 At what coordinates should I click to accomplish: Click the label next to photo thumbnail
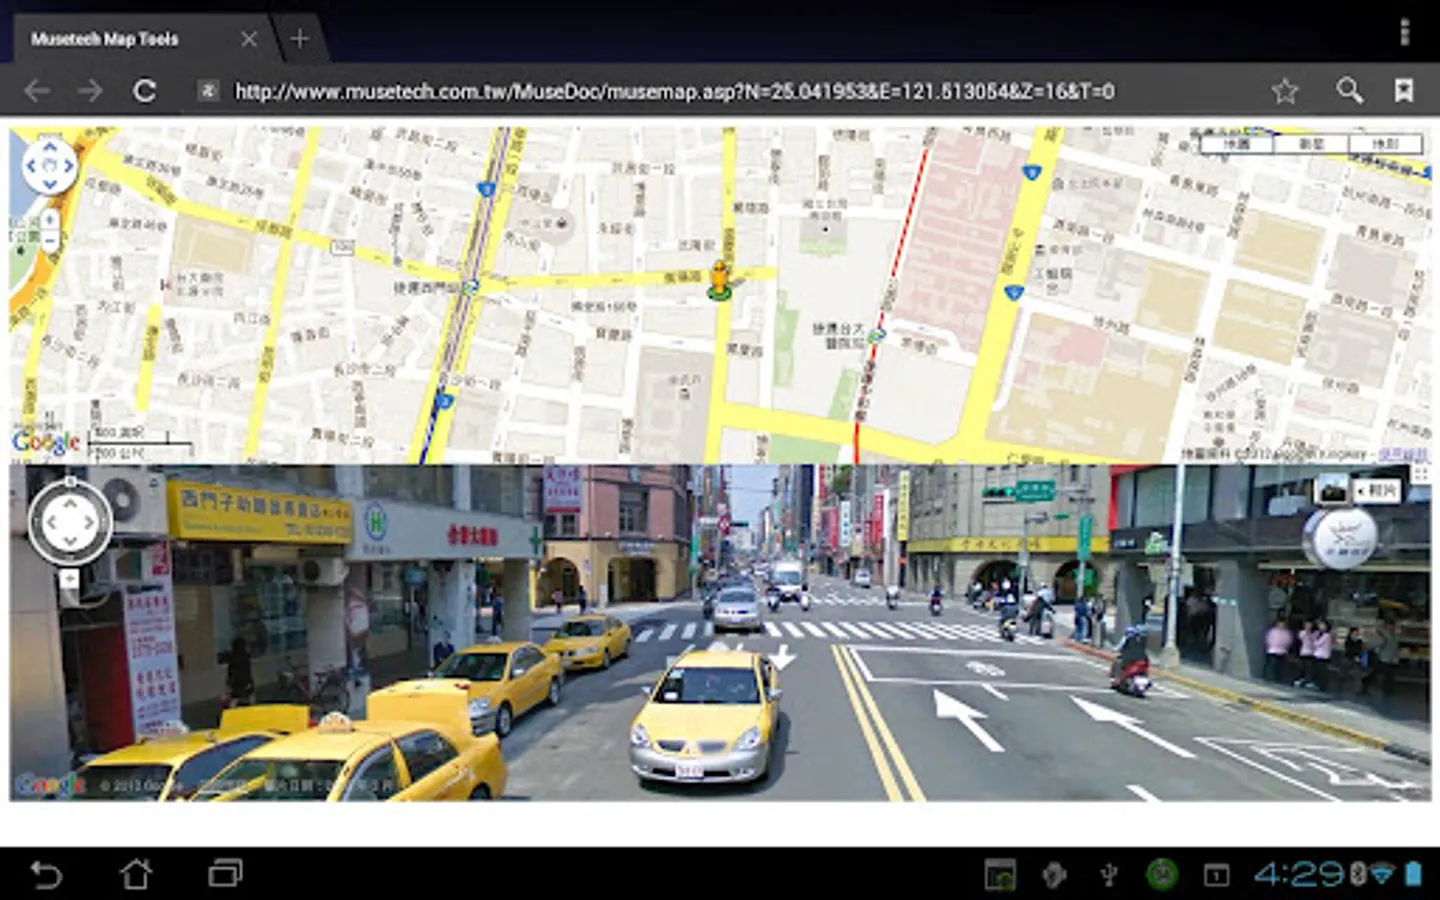[1377, 490]
